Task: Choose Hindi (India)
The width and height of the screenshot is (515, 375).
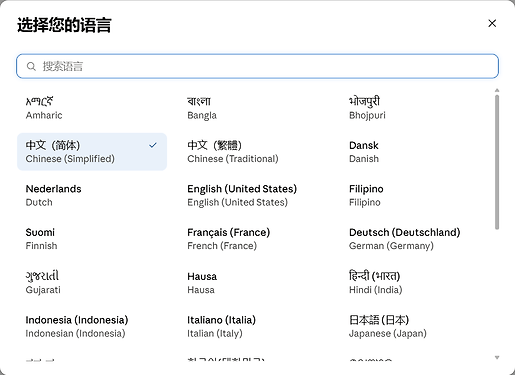Action: (415, 283)
